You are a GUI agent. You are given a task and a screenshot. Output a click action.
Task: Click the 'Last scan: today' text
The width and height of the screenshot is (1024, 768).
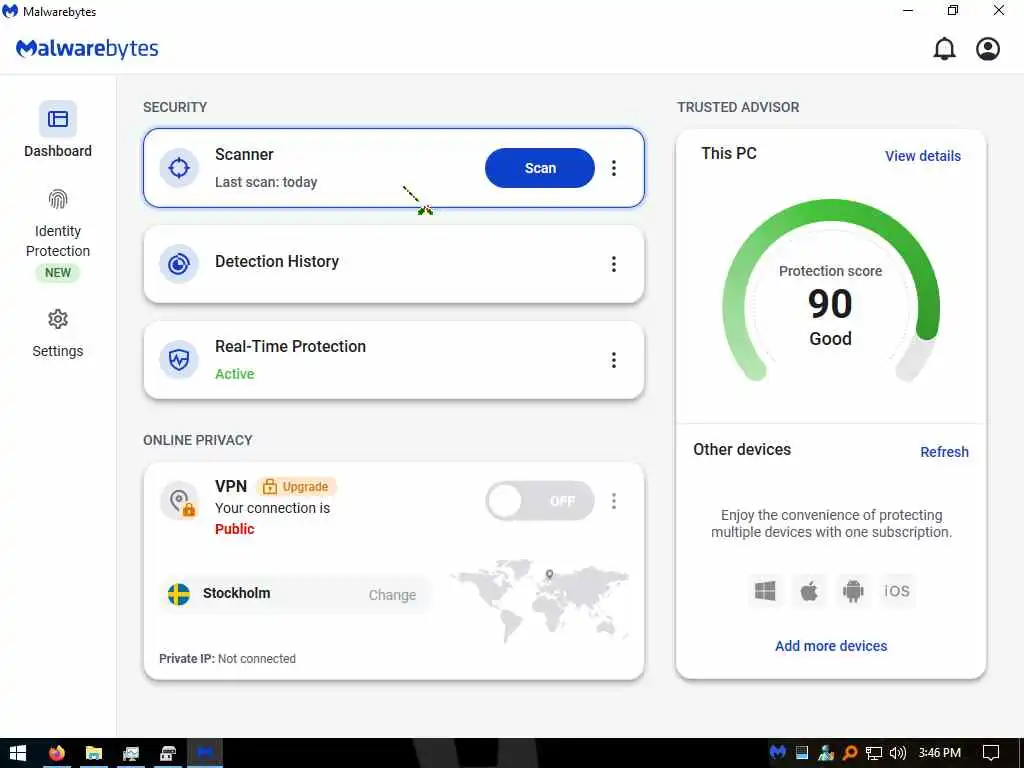click(266, 182)
